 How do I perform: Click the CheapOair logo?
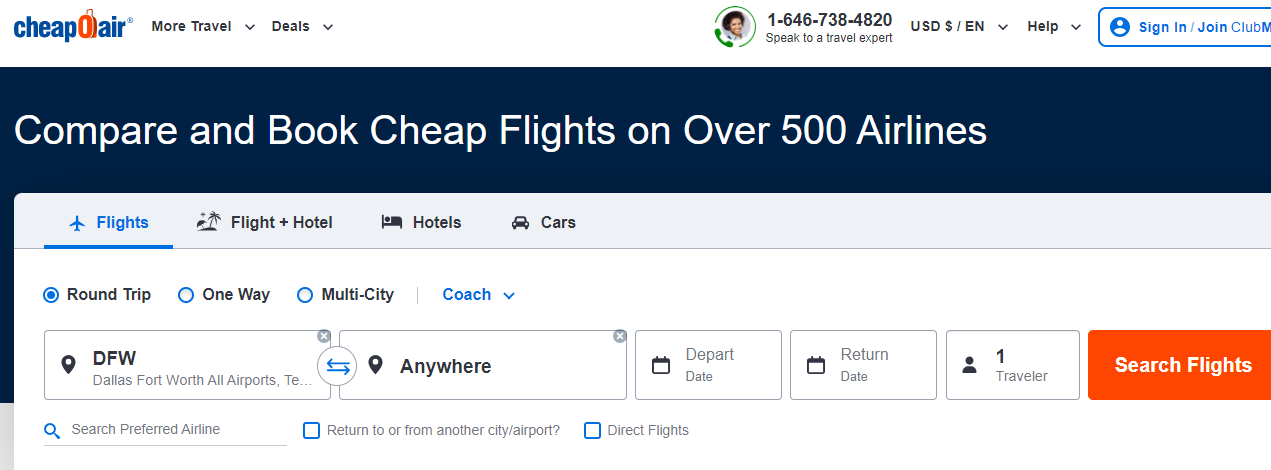73,26
